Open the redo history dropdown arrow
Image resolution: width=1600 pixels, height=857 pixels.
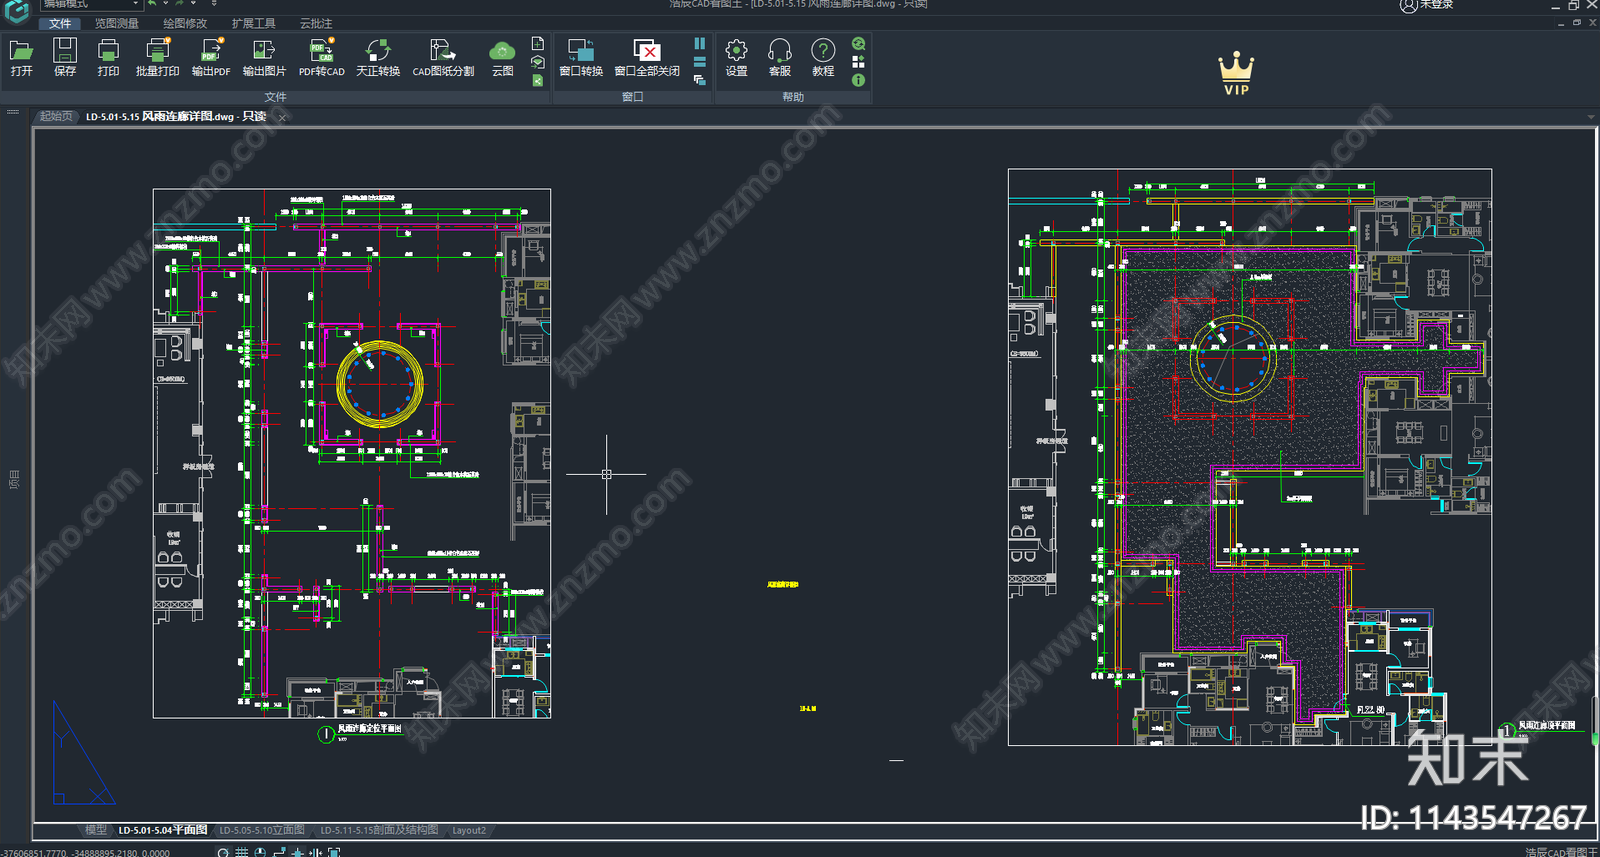[x=193, y=4]
